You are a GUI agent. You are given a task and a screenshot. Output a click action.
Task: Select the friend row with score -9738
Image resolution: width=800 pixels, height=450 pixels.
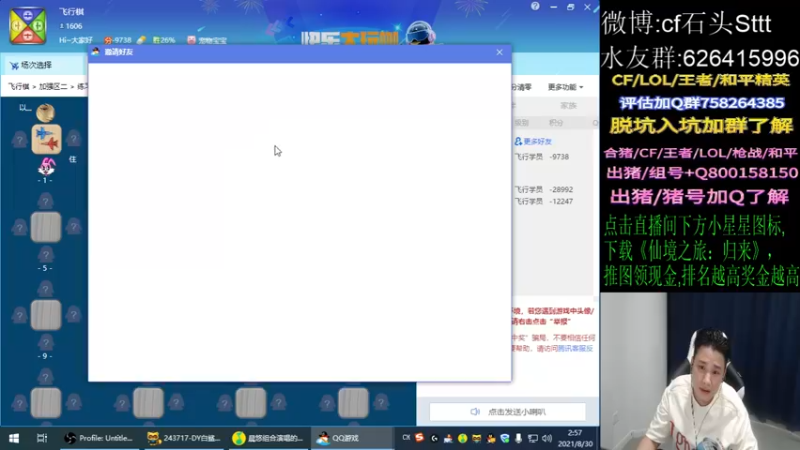point(554,157)
